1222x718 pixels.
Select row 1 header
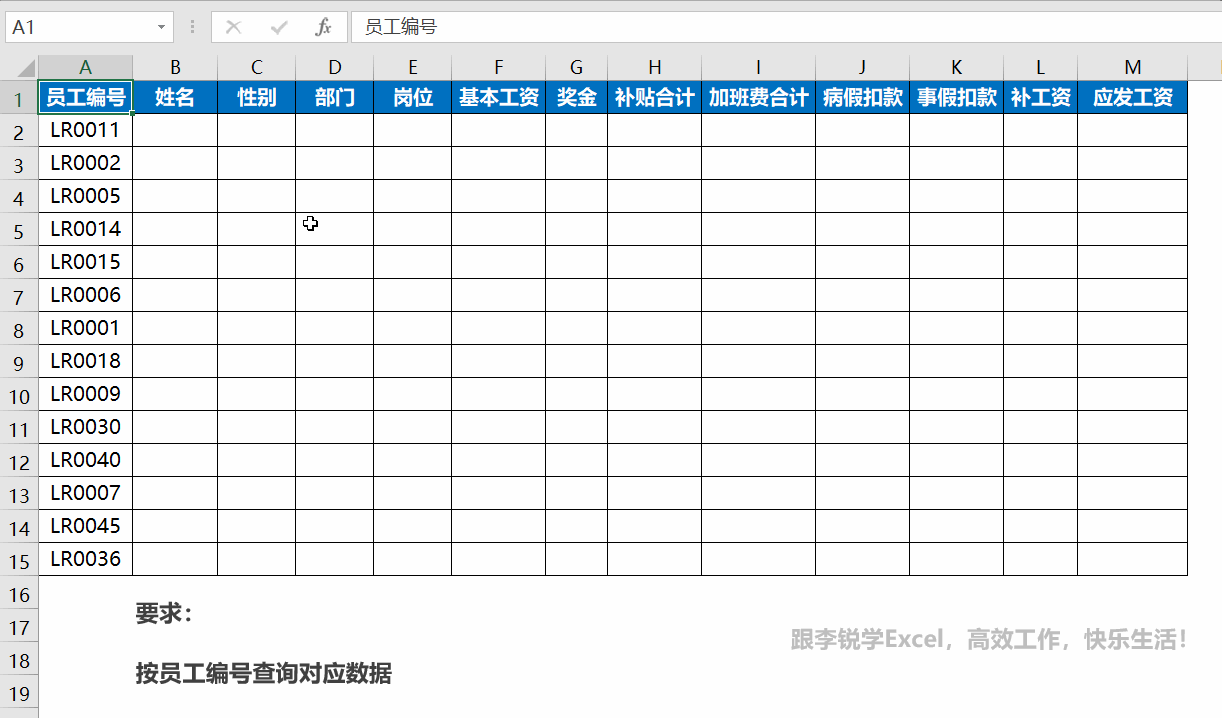pyautogui.click(x=19, y=97)
